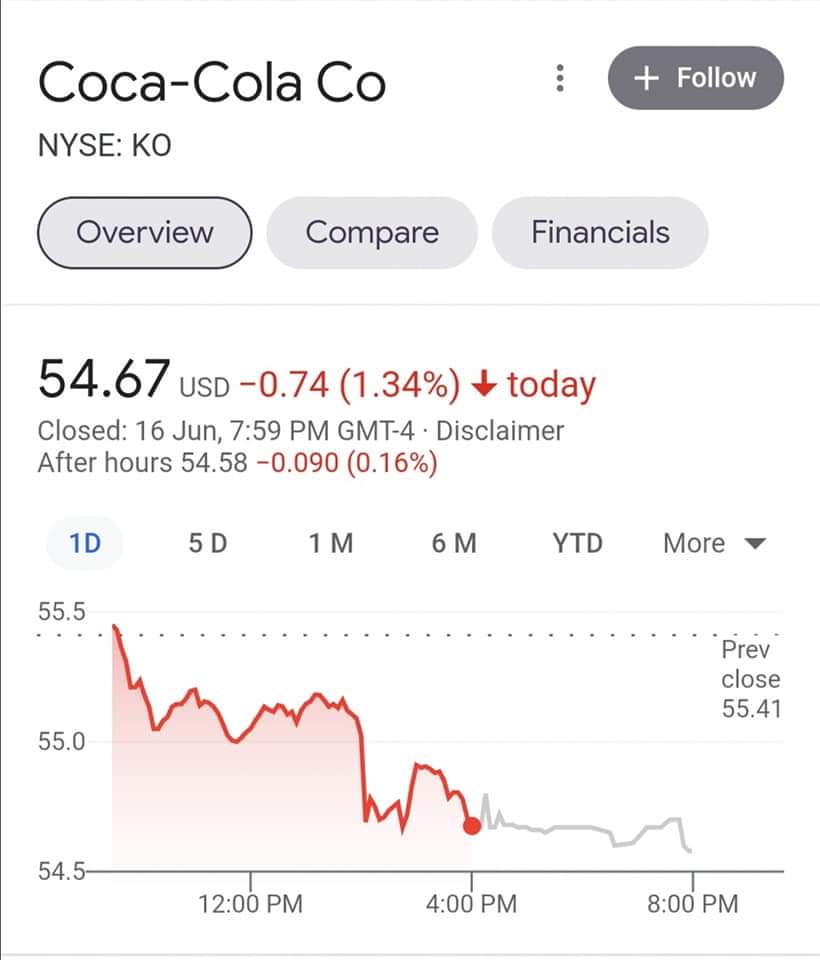Click the red closing dot on chart
The height and width of the screenshot is (960, 820).
click(x=472, y=825)
